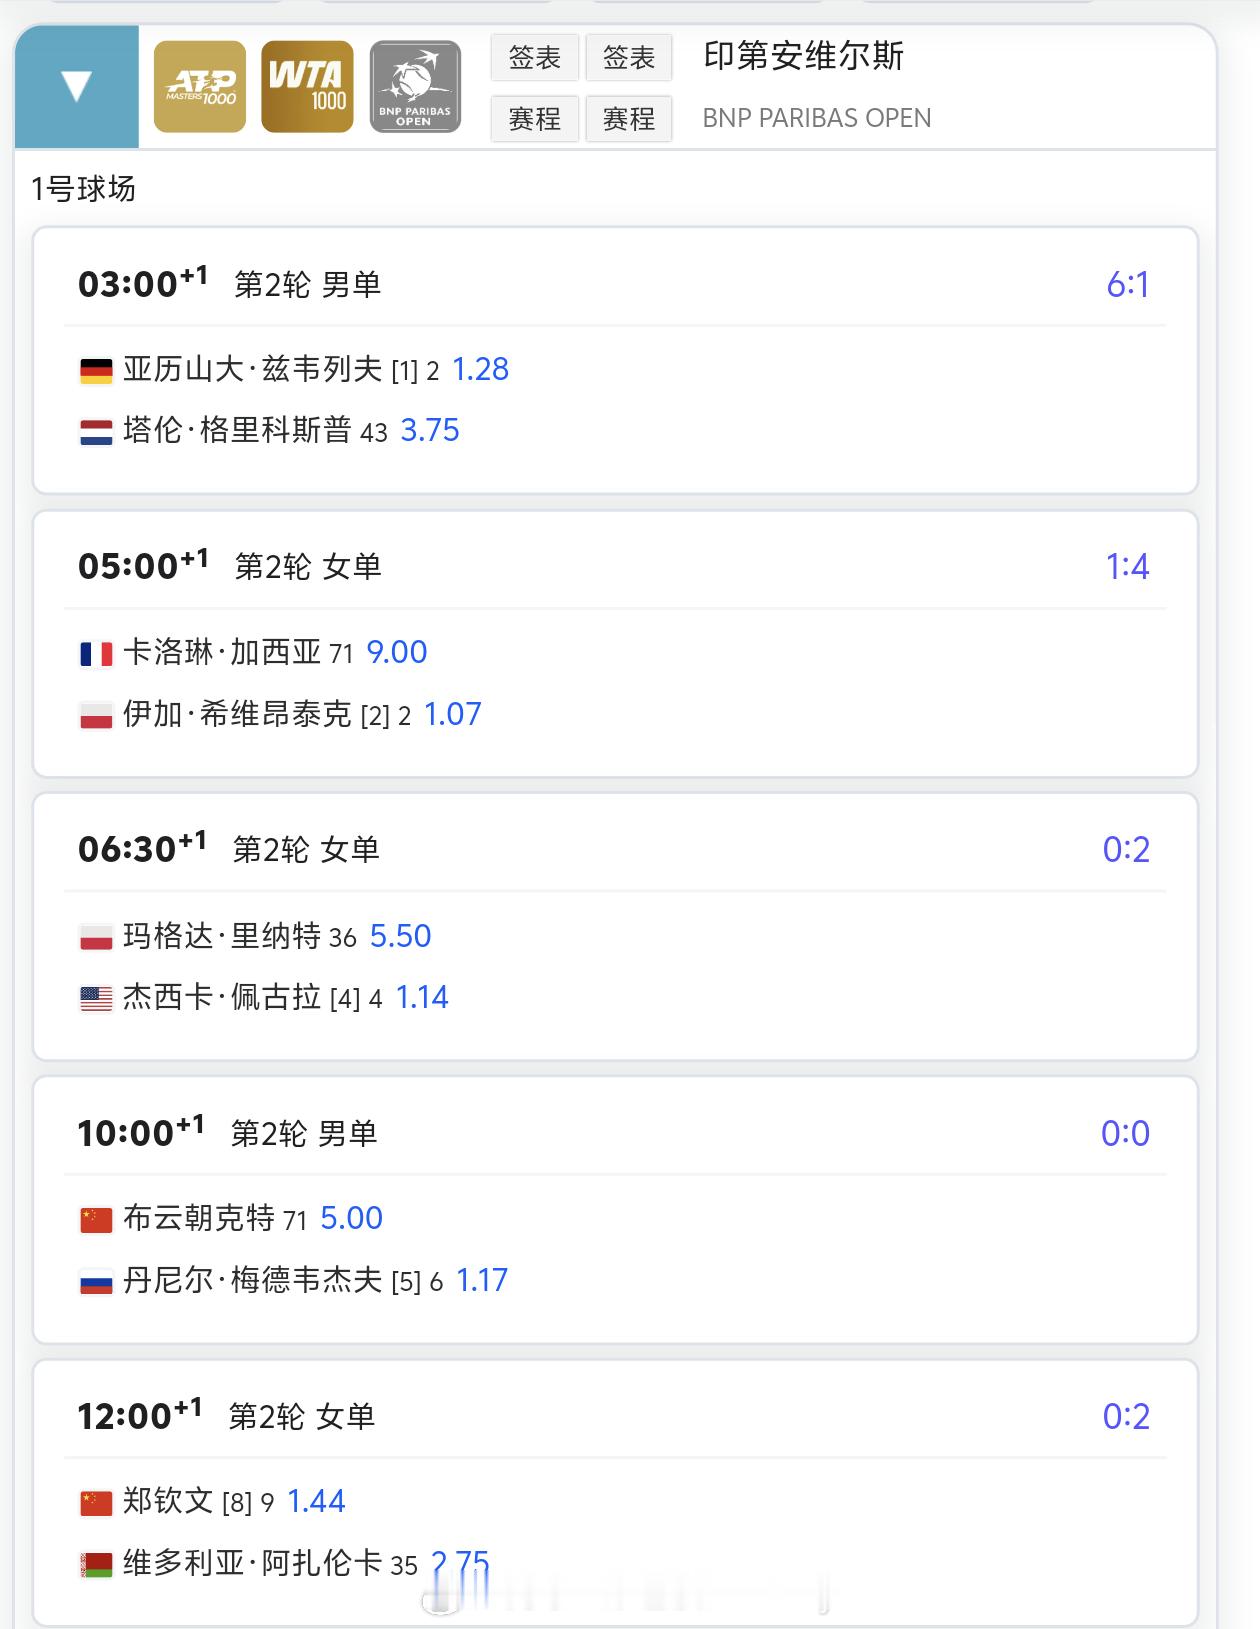1260x1629 pixels.
Task: Click the US flag beside 杰西卡·佩古拉
Action: tap(96, 999)
